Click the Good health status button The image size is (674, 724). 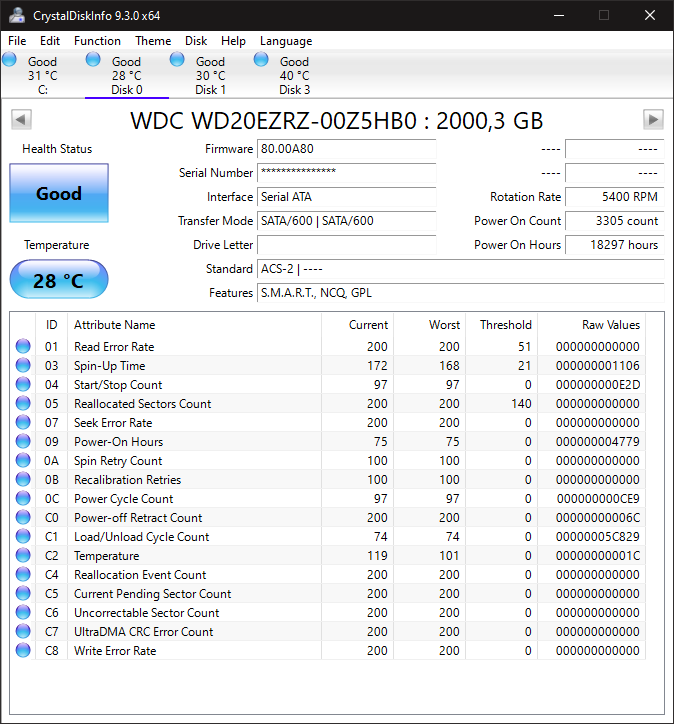pos(59,193)
